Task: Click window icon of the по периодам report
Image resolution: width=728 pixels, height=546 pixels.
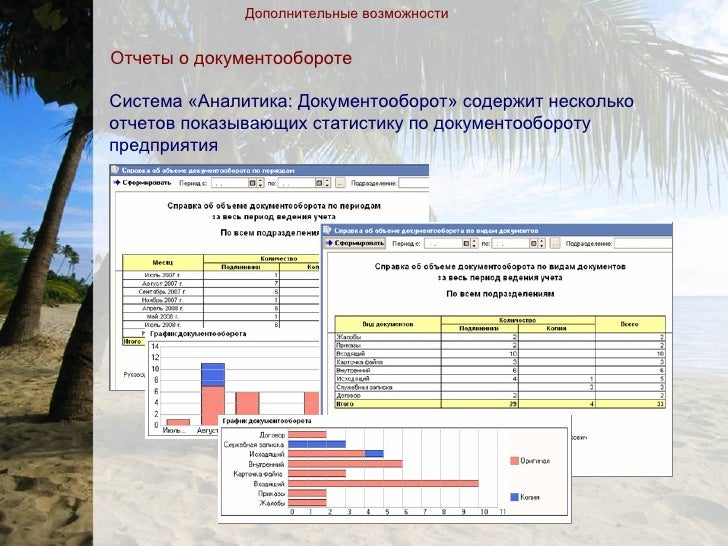Action: click(115, 170)
